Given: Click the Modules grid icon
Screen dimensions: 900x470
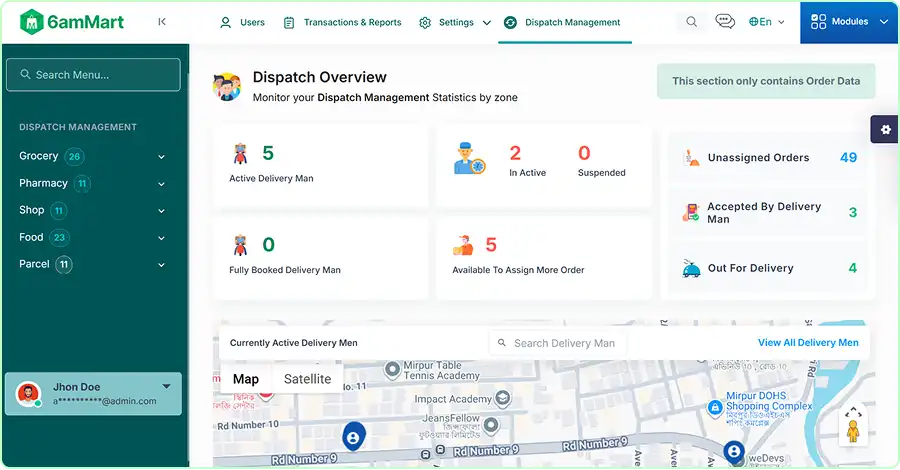Looking at the screenshot, I should tap(818, 22).
